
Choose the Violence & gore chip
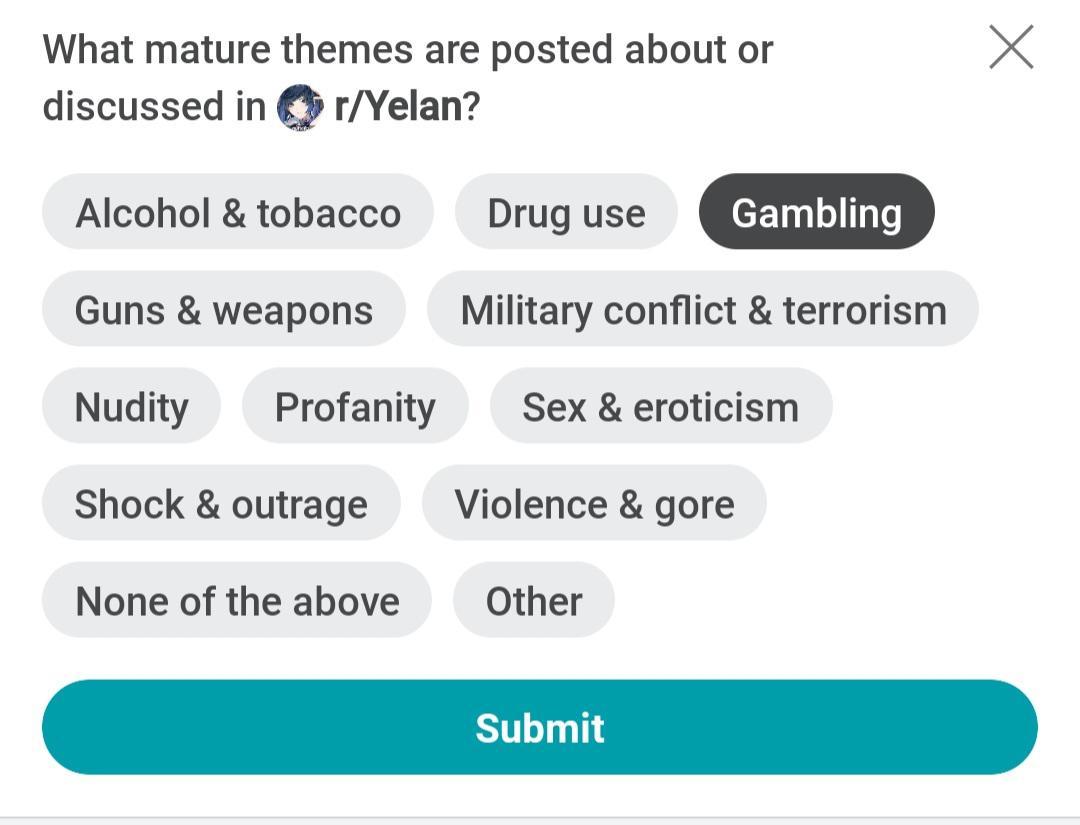point(594,504)
